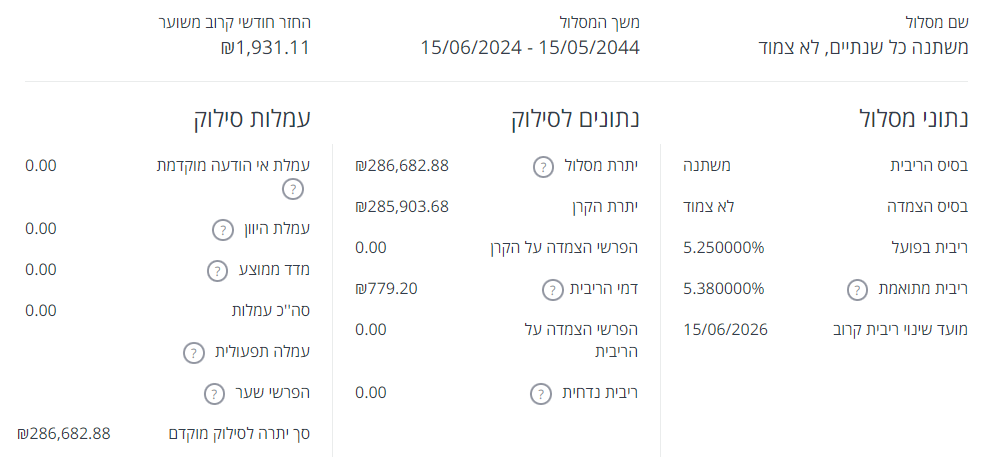This screenshot has width=990, height=457.
Task: Show explanation icon for עמלת היוון
Action: 222,230
